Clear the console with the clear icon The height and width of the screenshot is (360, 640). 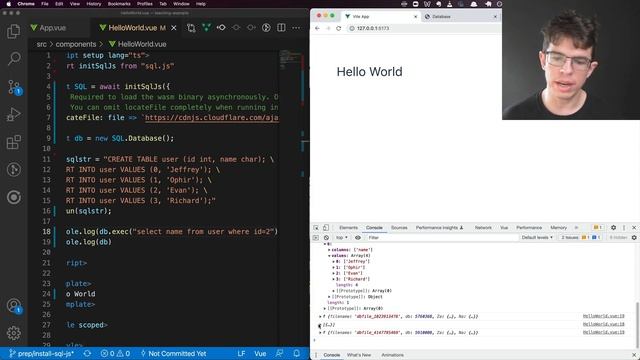pyautogui.click(x=326, y=238)
